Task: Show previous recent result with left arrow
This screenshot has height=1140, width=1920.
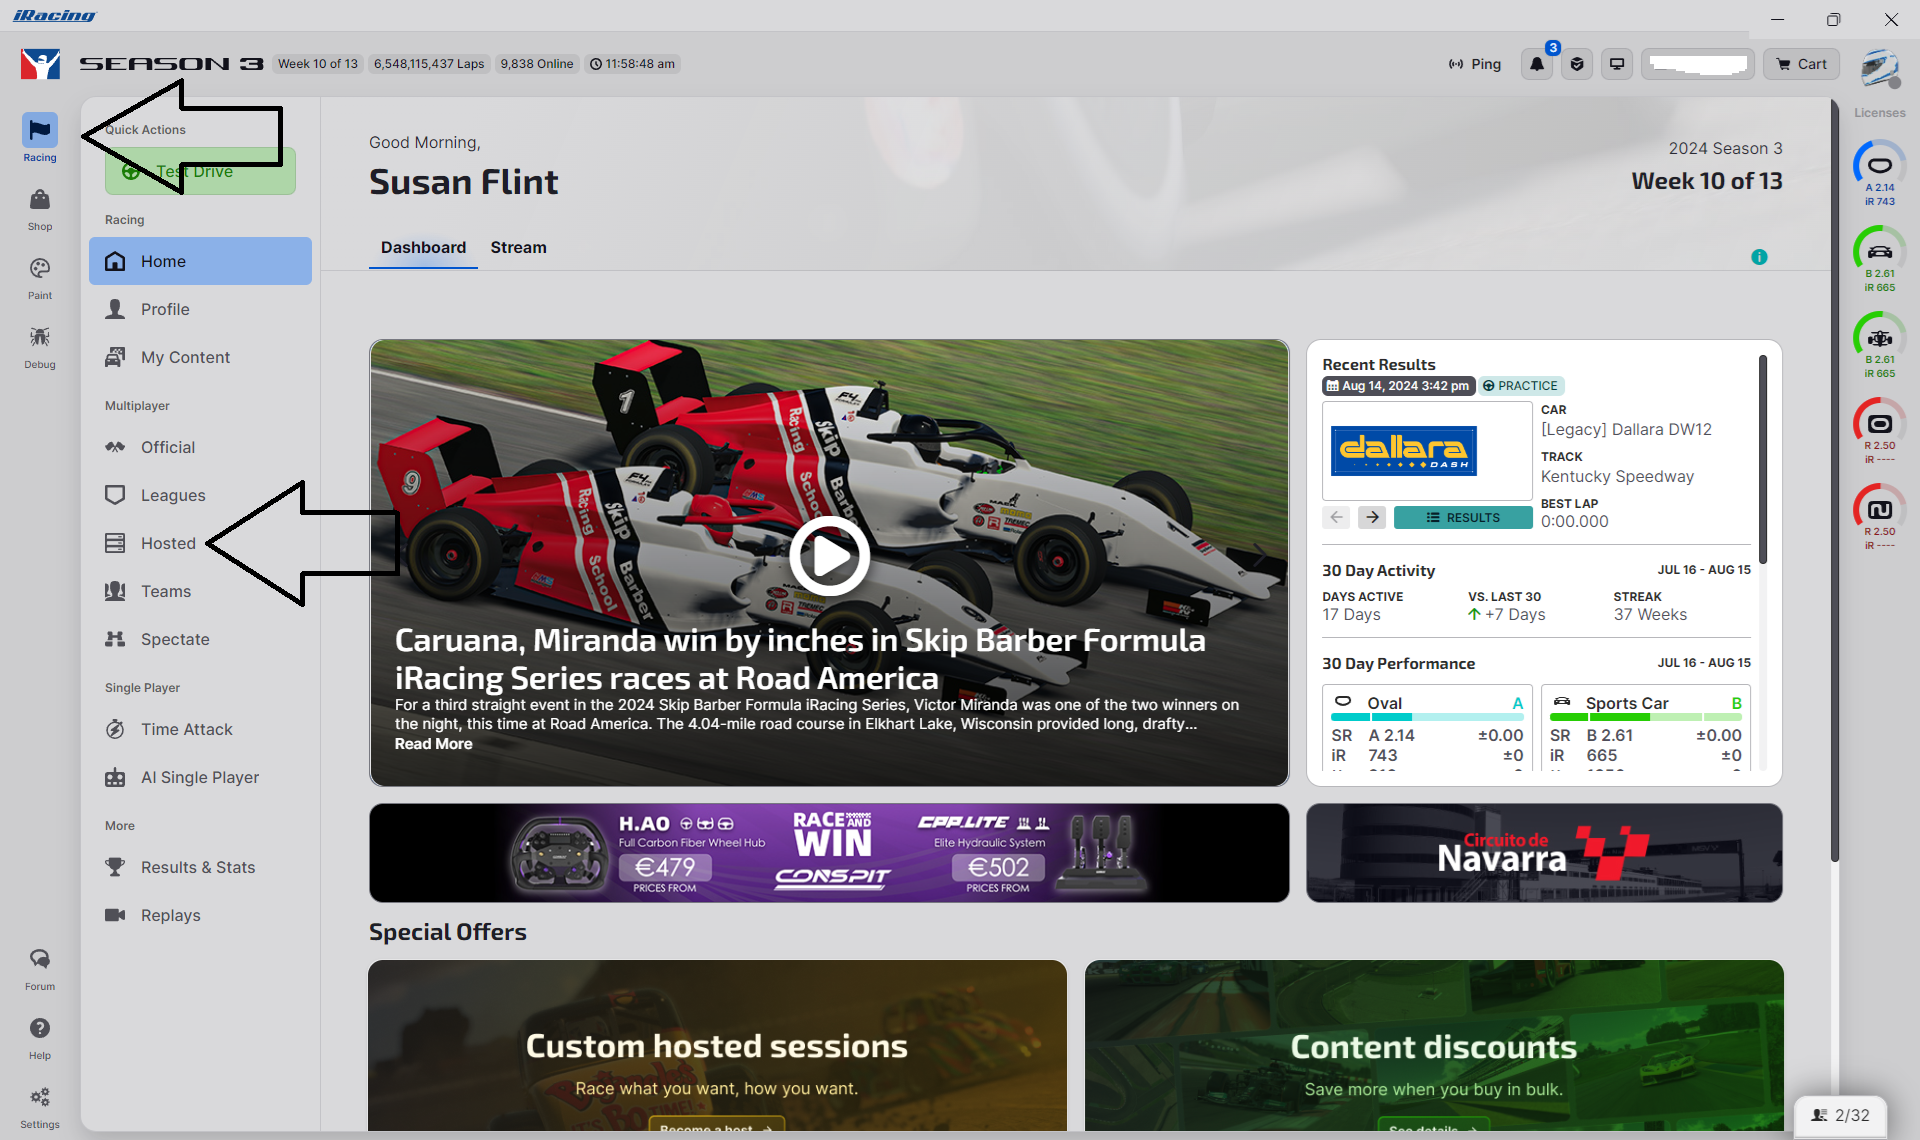Action: (x=1336, y=517)
